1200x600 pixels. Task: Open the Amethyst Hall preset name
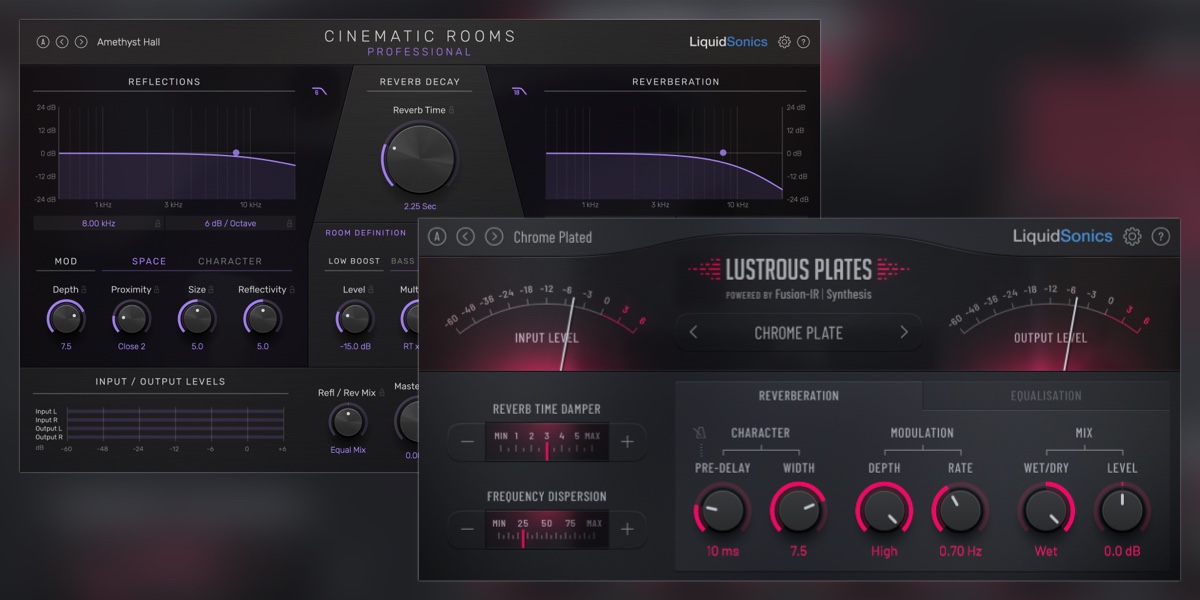(128, 42)
